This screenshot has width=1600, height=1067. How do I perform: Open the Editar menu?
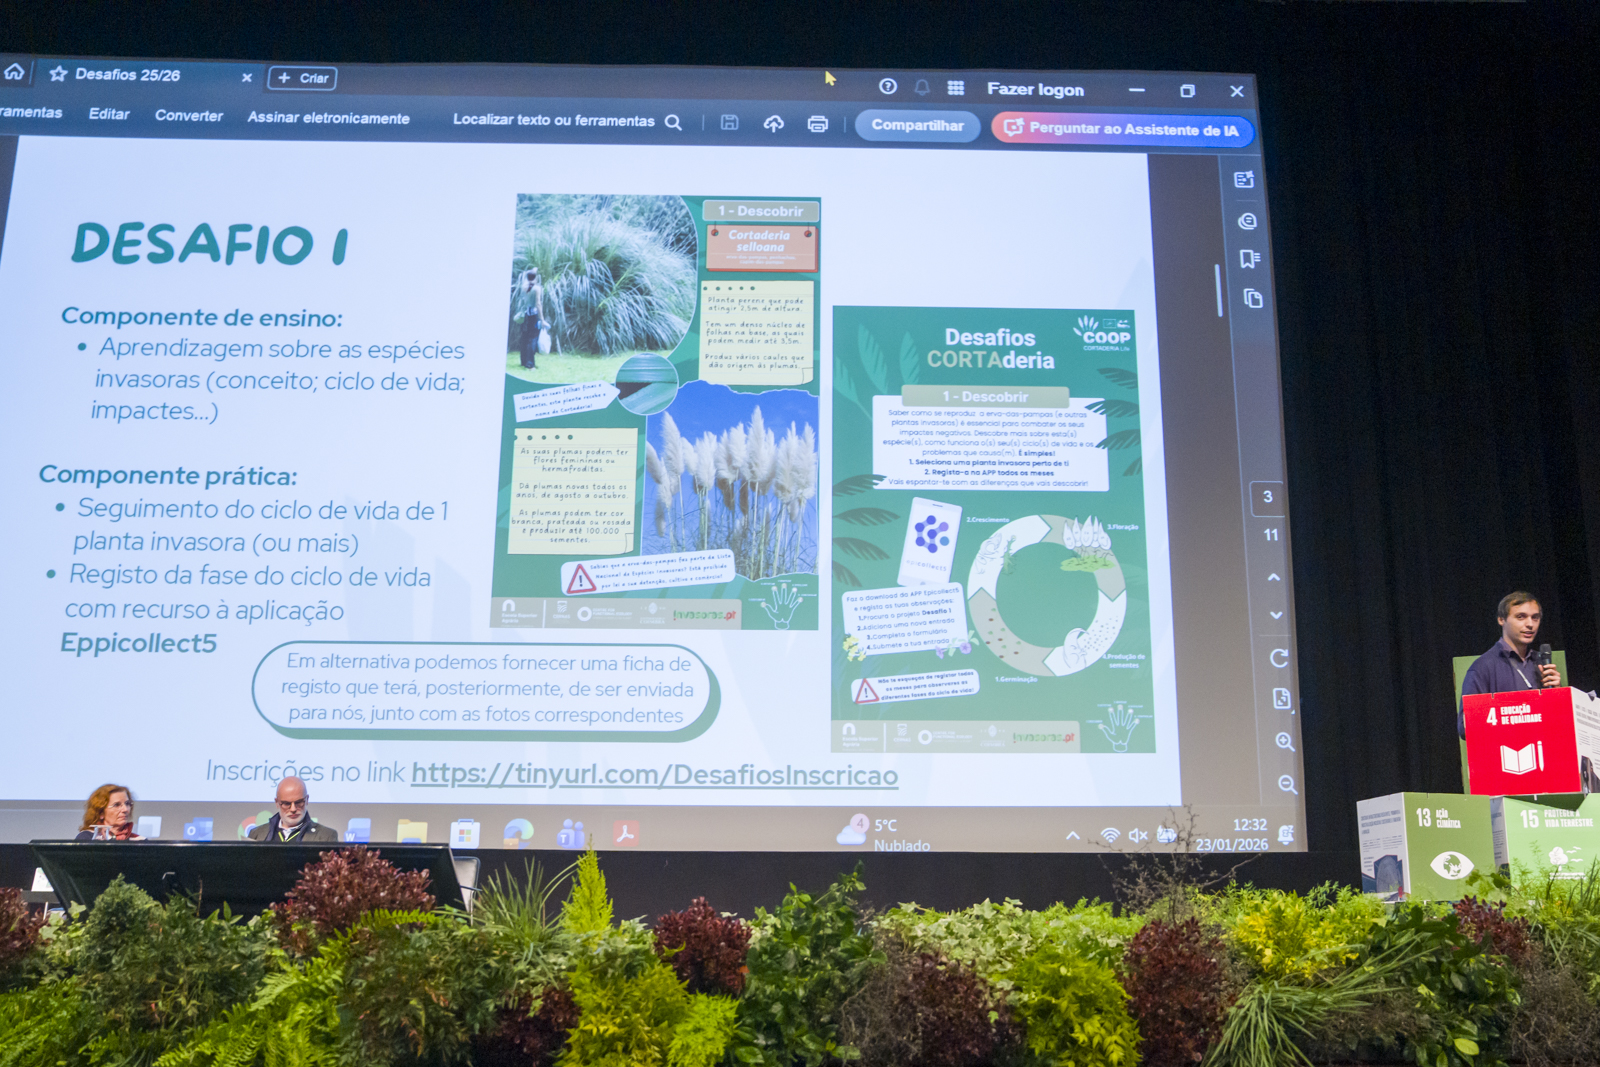pos(109,114)
